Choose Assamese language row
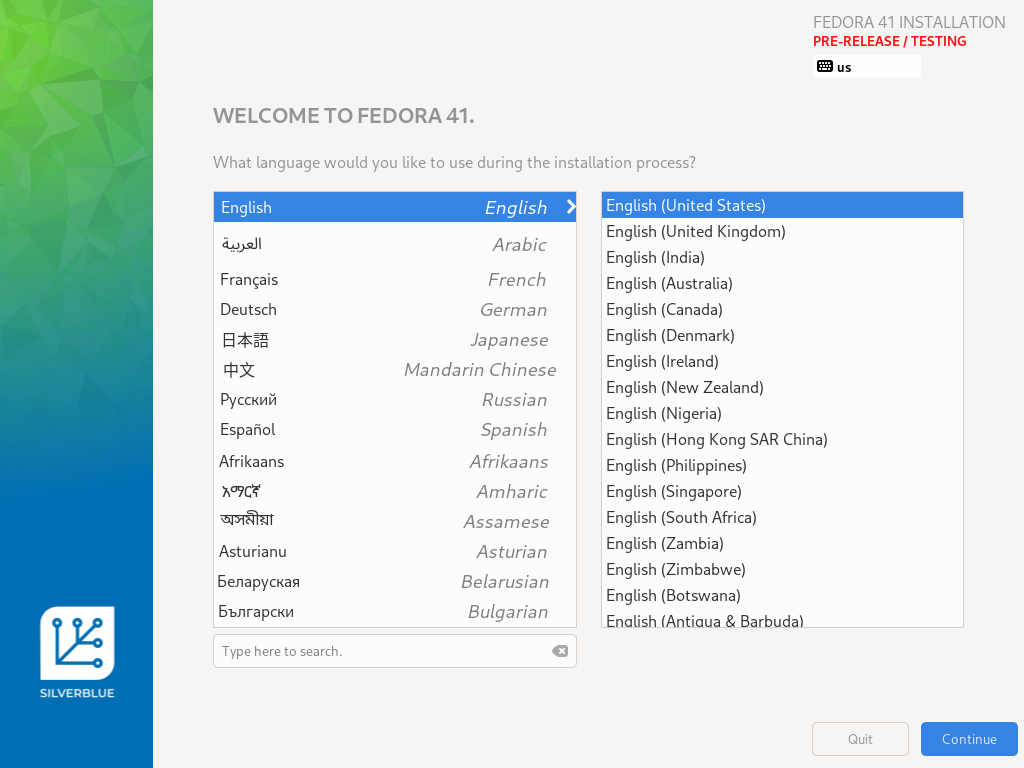The width and height of the screenshot is (1024, 768). 394,522
